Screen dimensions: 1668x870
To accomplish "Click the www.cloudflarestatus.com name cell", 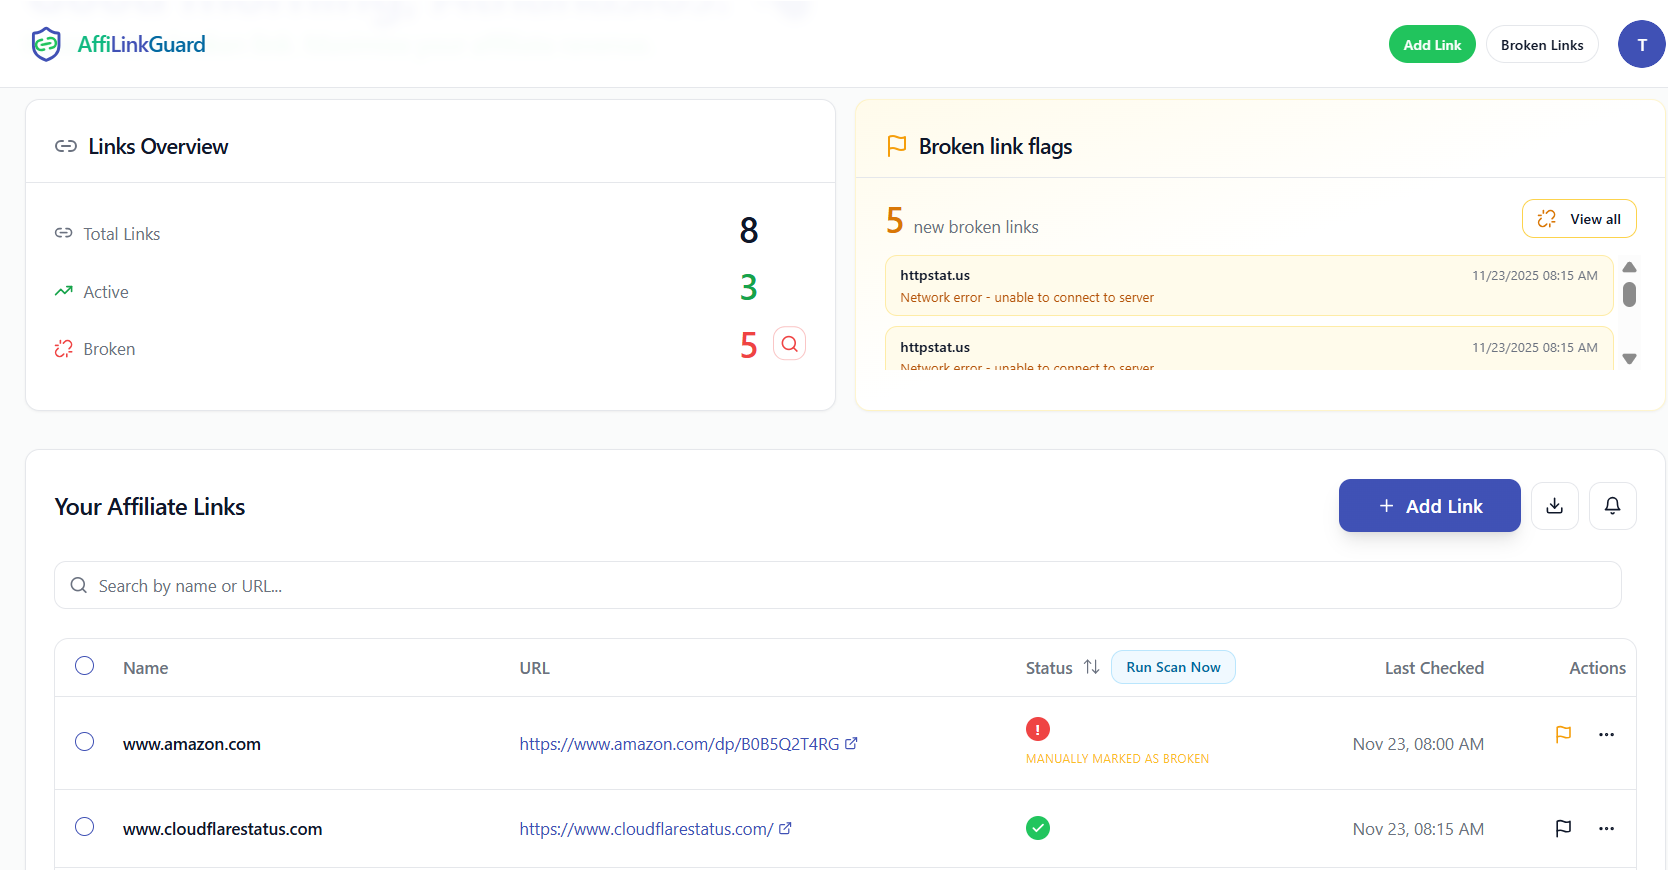I will (x=222, y=829).
